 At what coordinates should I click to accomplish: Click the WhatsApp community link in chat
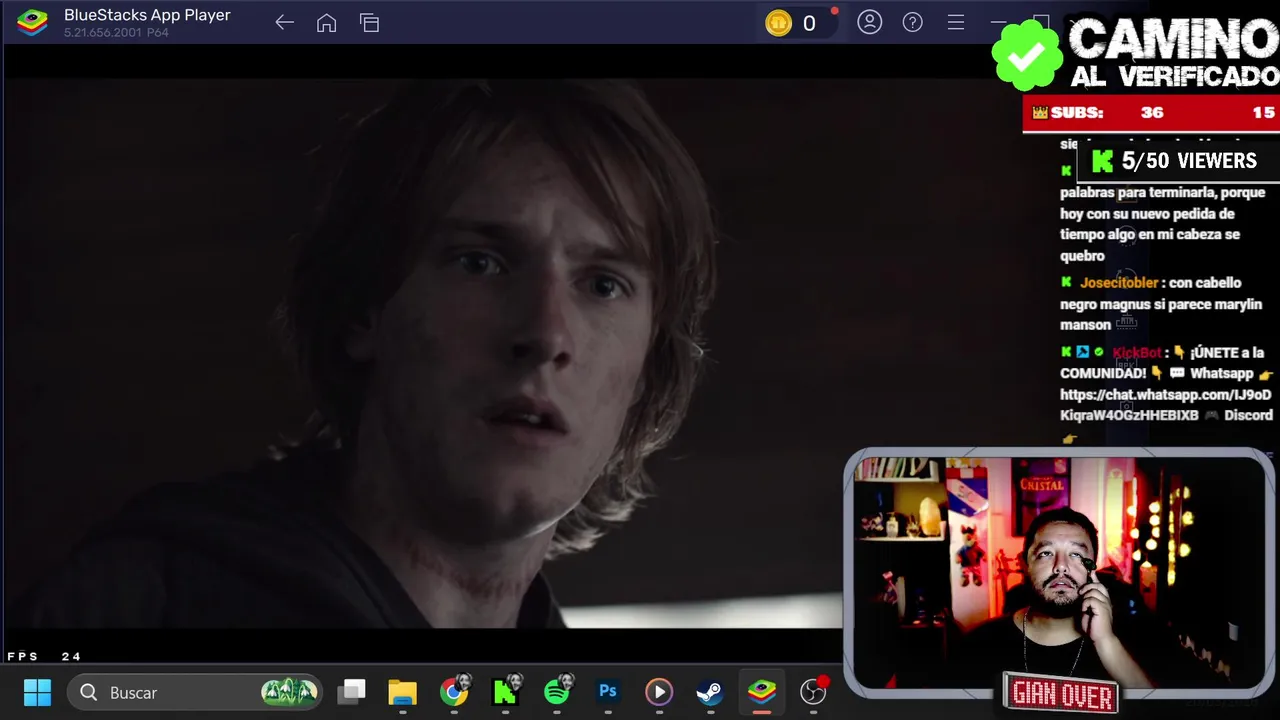coord(1165,405)
